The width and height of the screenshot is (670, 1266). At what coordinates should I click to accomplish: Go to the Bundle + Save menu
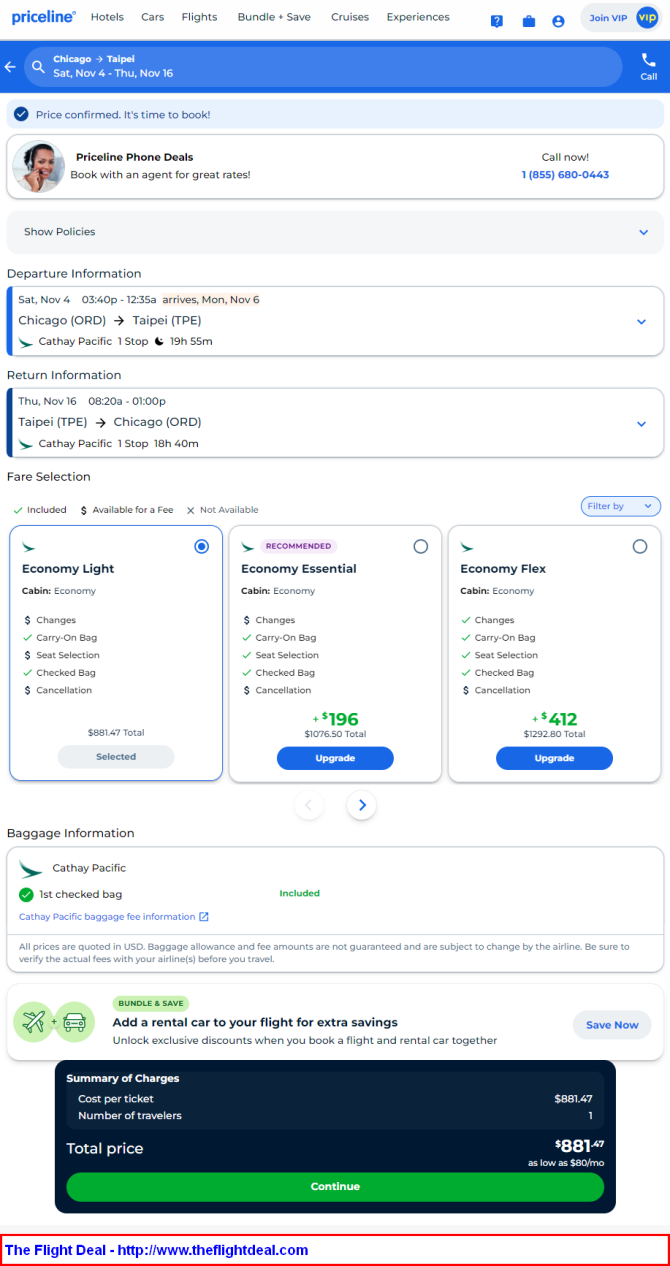point(274,17)
